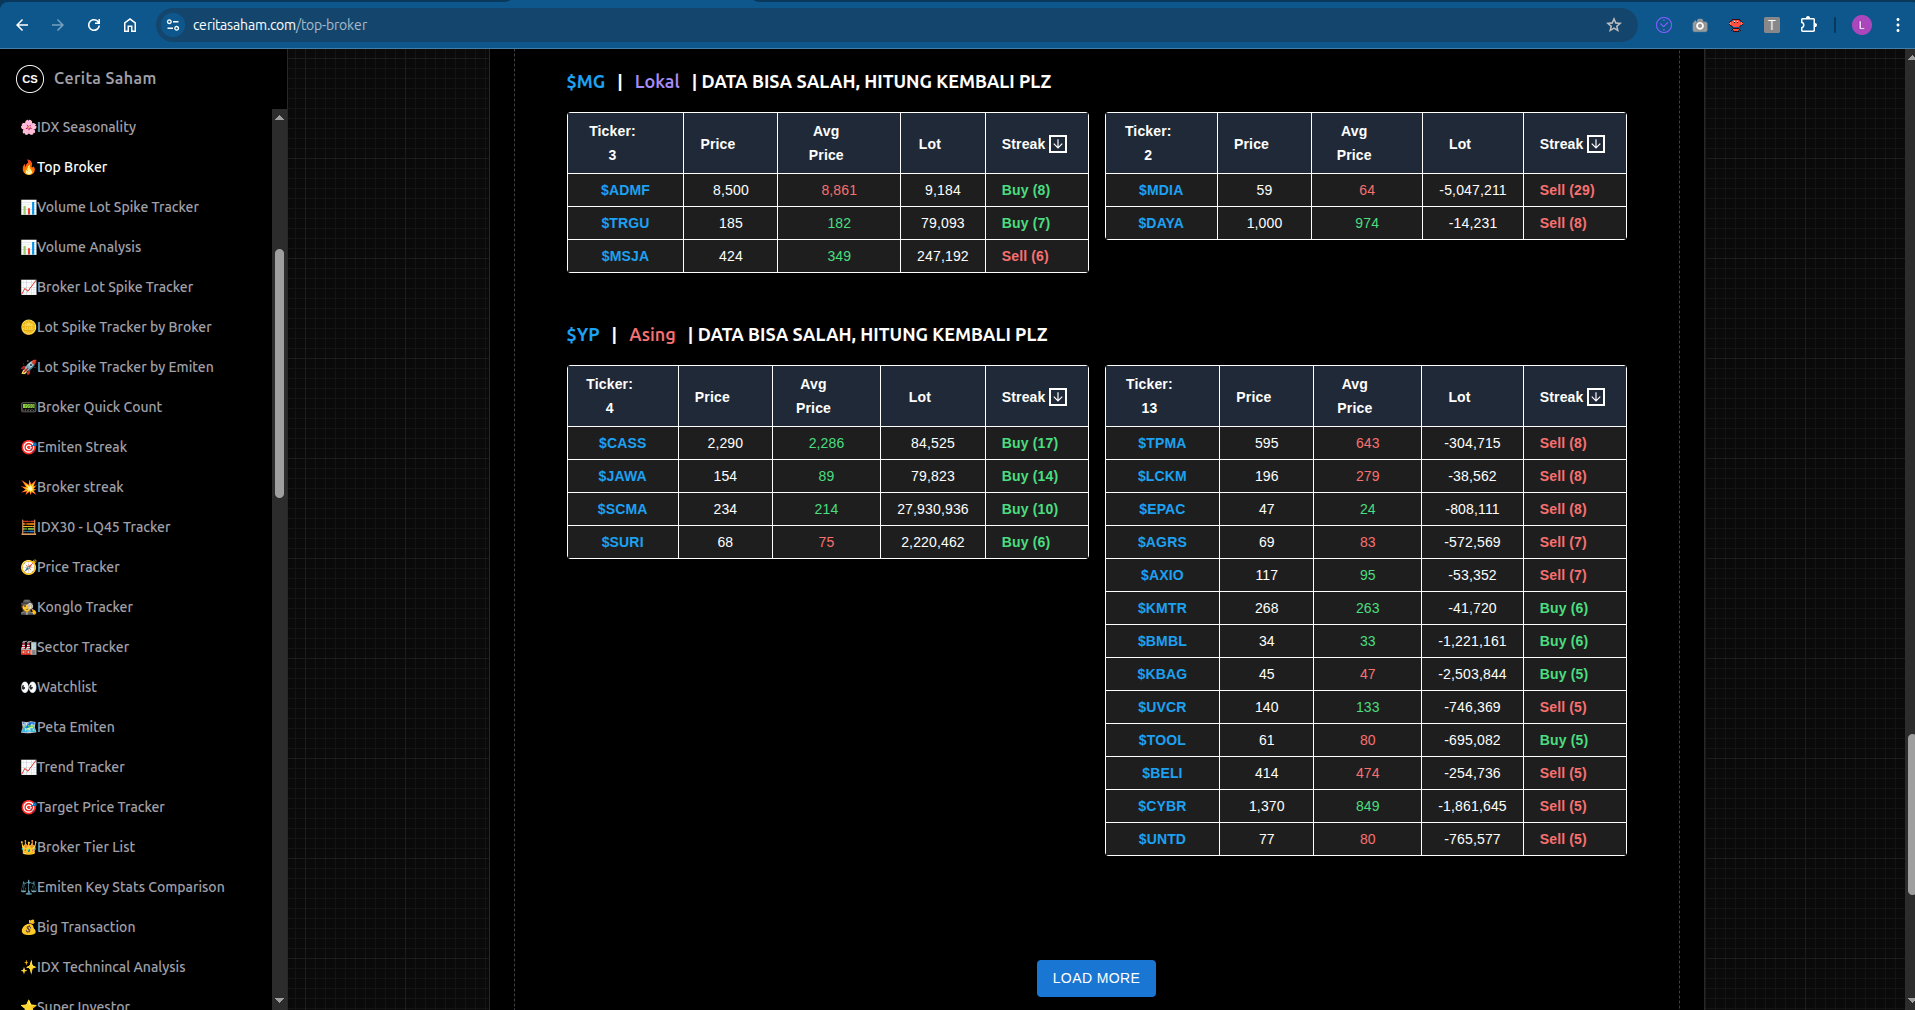Reload the page using the refresh icon
The height and width of the screenshot is (1010, 1915).
(94, 25)
